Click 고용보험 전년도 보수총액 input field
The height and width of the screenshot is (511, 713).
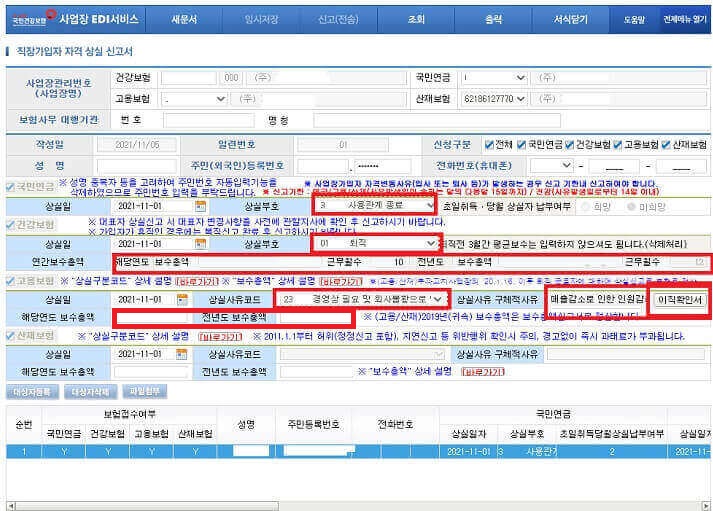coord(316,318)
